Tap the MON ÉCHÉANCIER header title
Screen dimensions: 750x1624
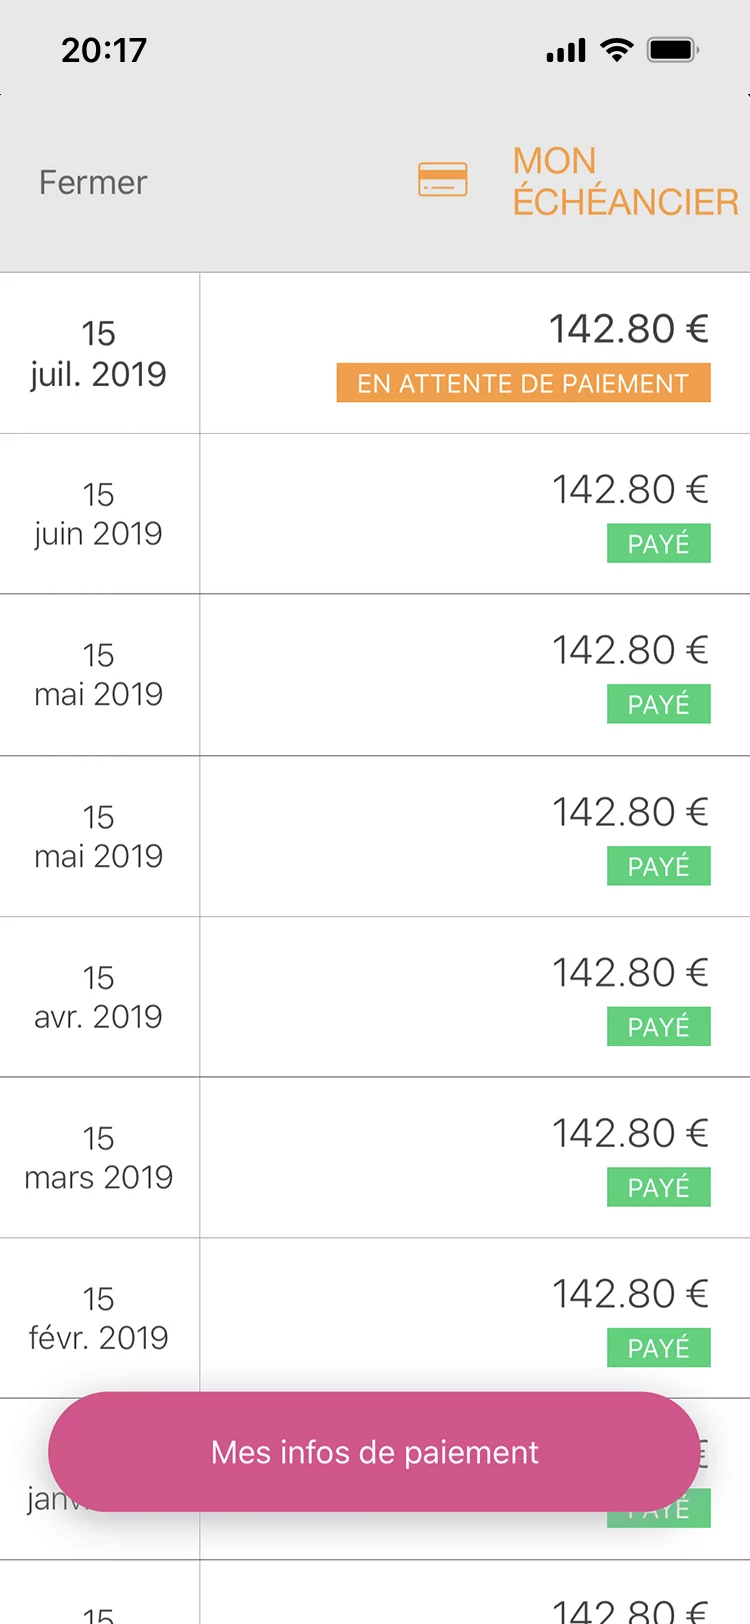(x=625, y=182)
